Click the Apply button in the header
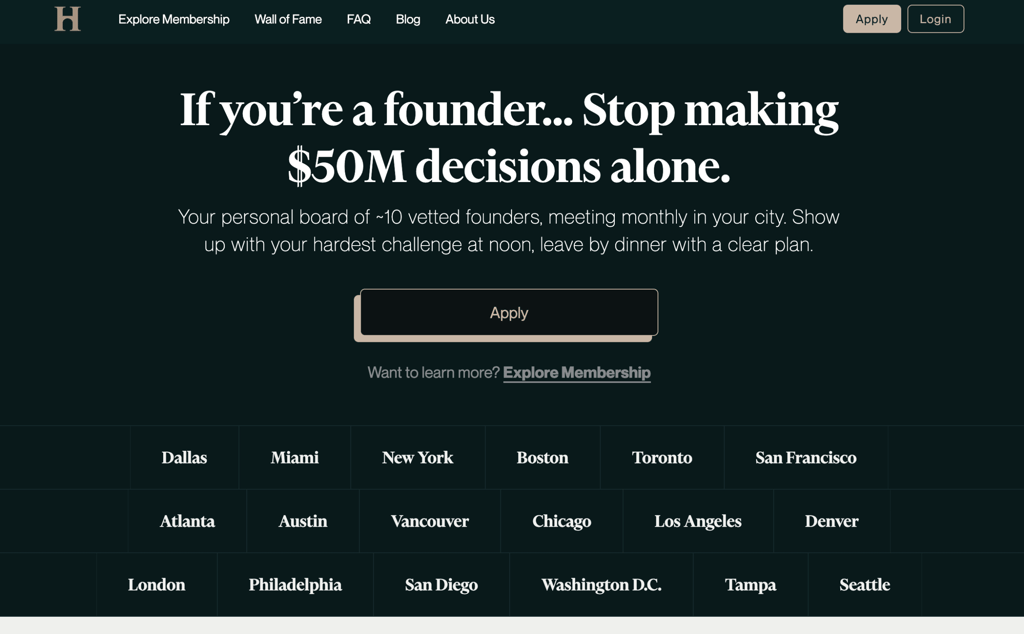 (872, 19)
